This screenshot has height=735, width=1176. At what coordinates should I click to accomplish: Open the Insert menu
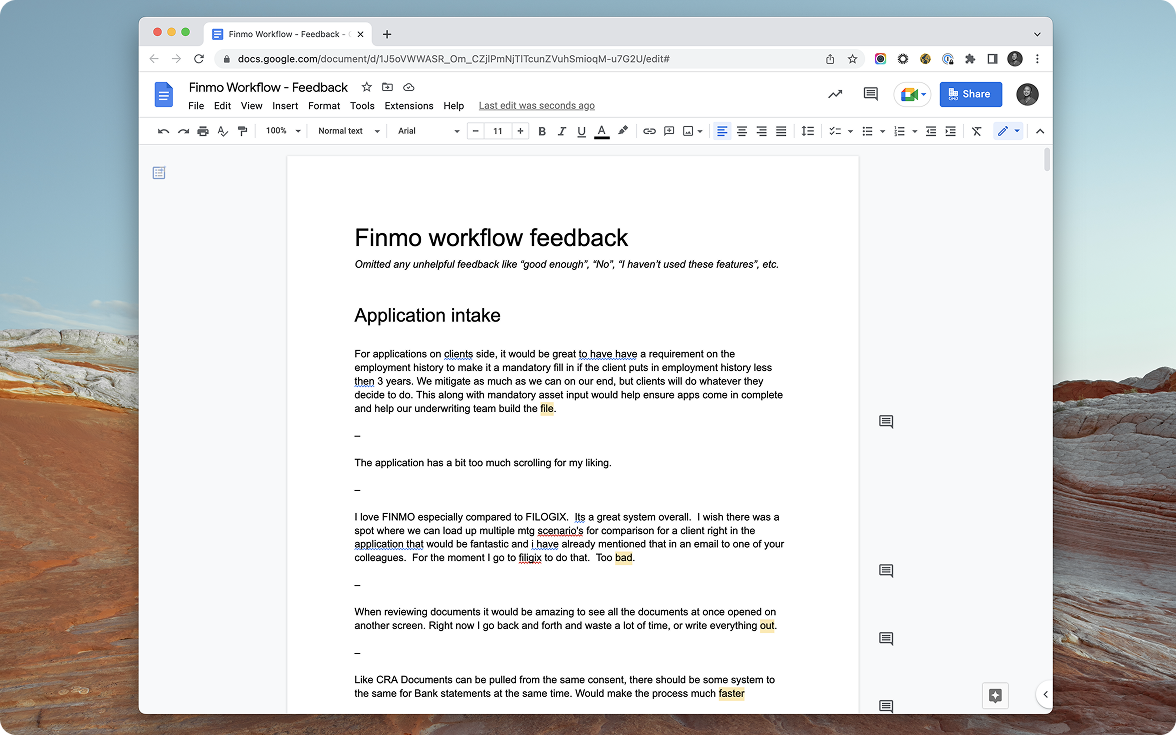(x=285, y=106)
